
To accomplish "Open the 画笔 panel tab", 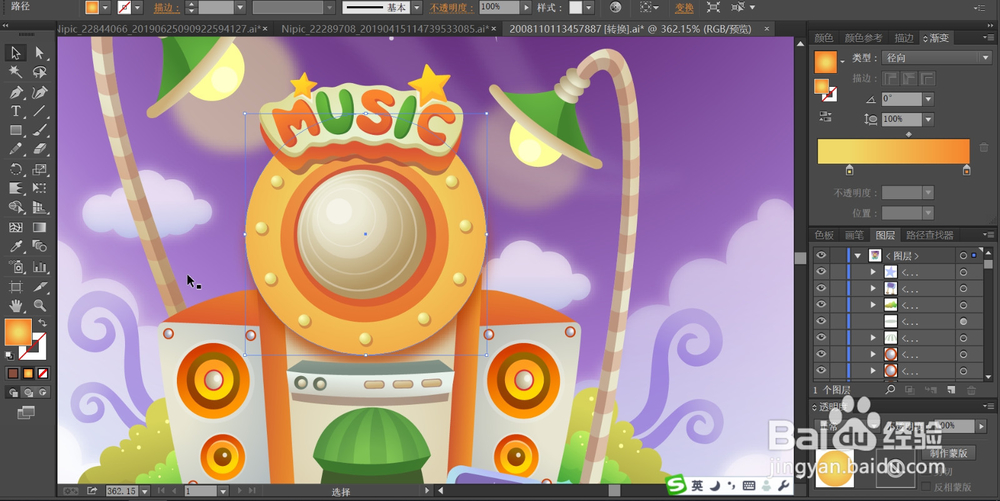I will pos(855,235).
